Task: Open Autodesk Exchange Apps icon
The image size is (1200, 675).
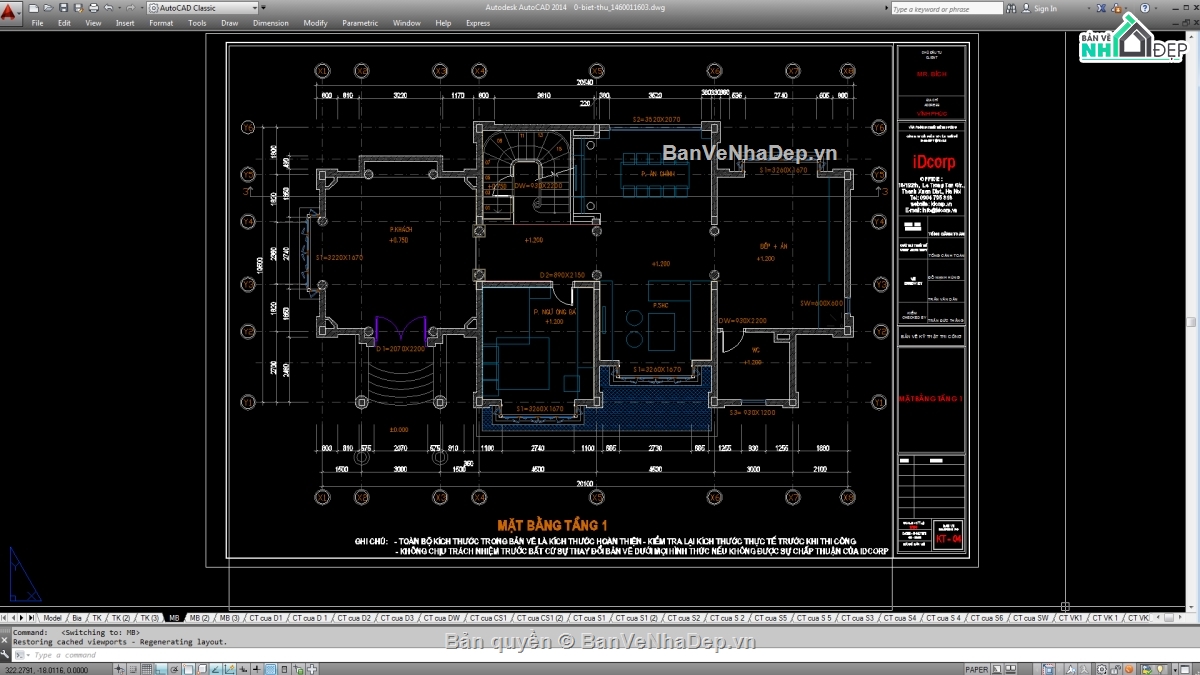Action: tap(1102, 8)
